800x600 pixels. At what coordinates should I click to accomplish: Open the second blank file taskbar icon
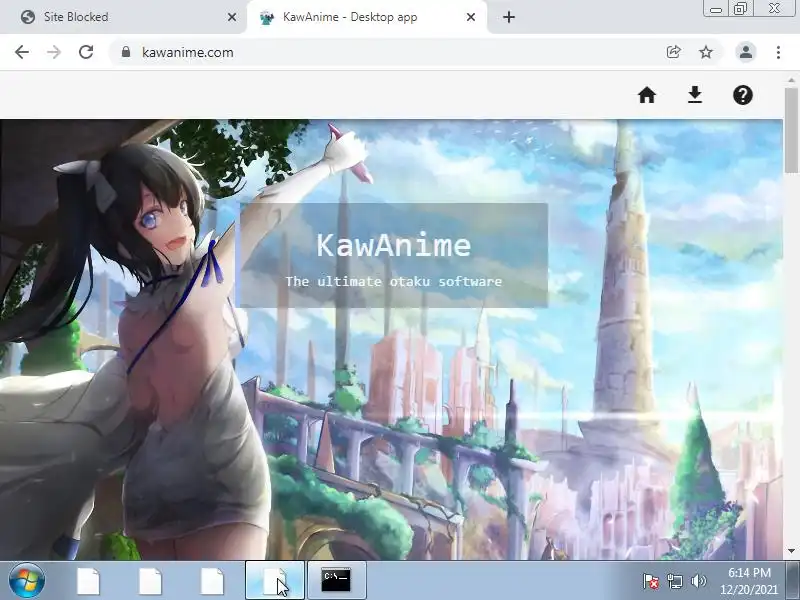coord(151,581)
